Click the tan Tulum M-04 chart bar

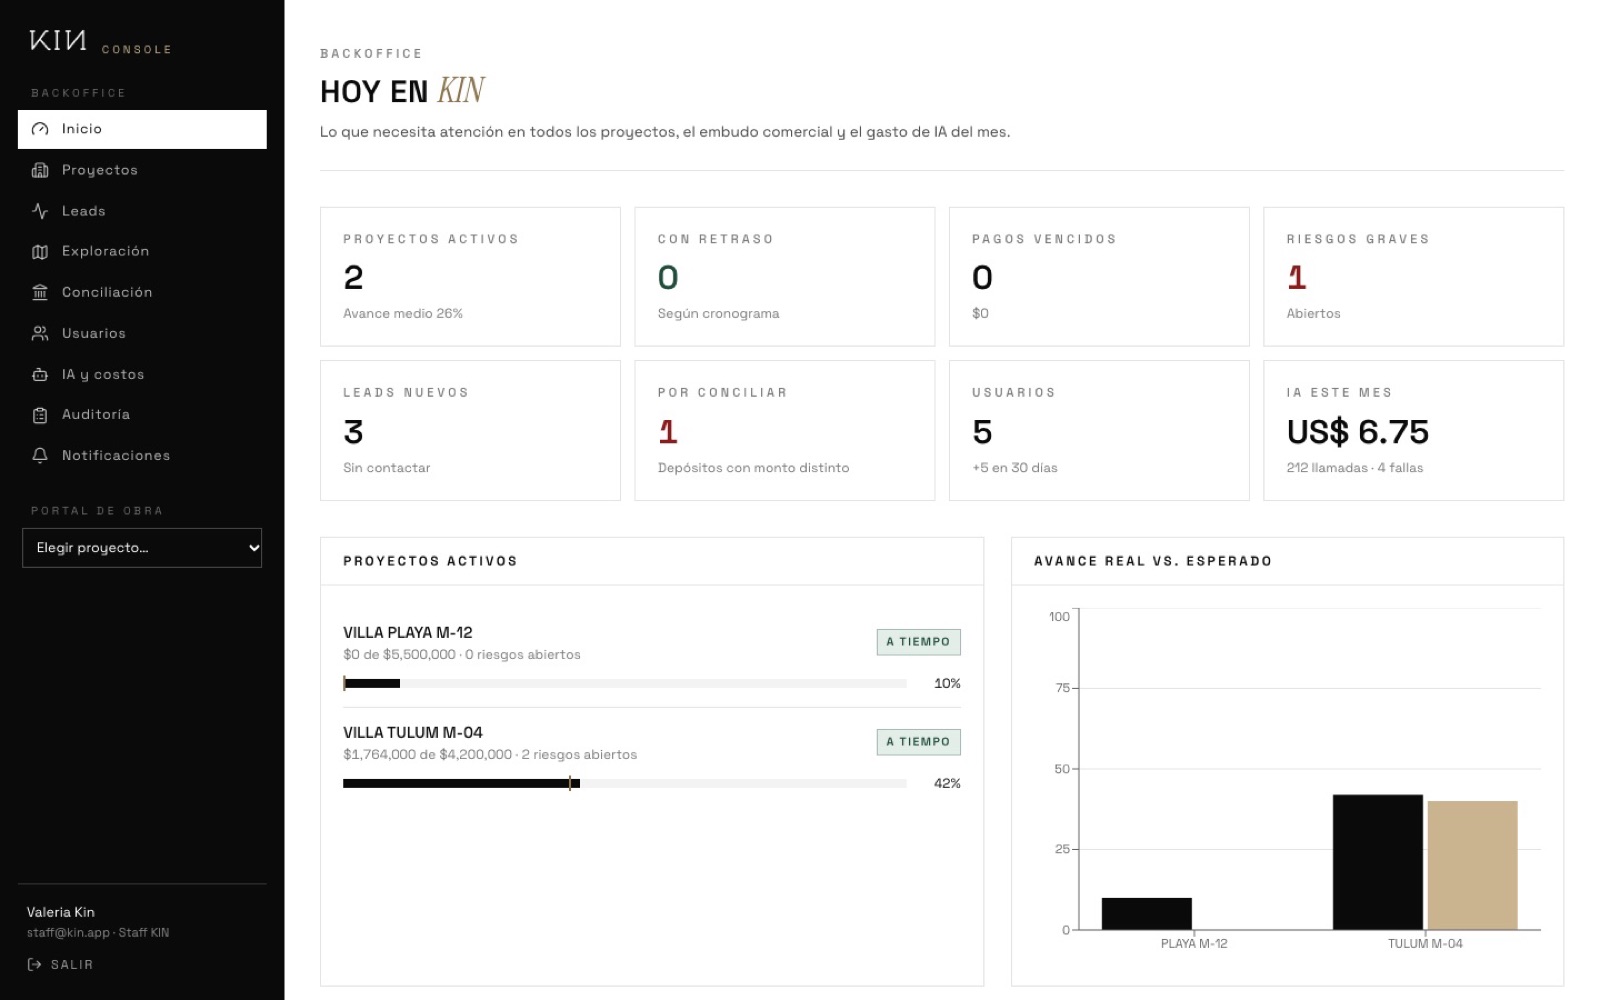(1472, 865)
